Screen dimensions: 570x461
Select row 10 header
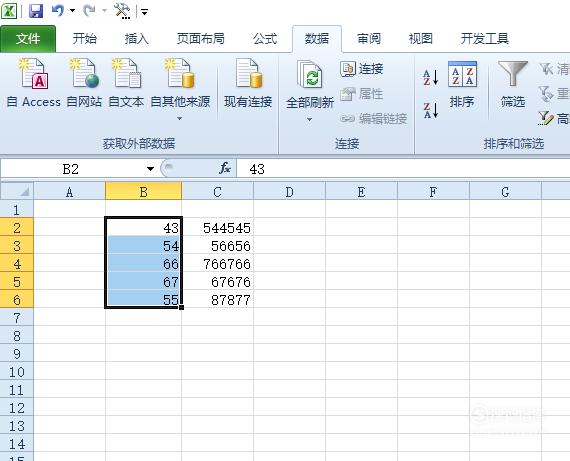tap(17, 372)
